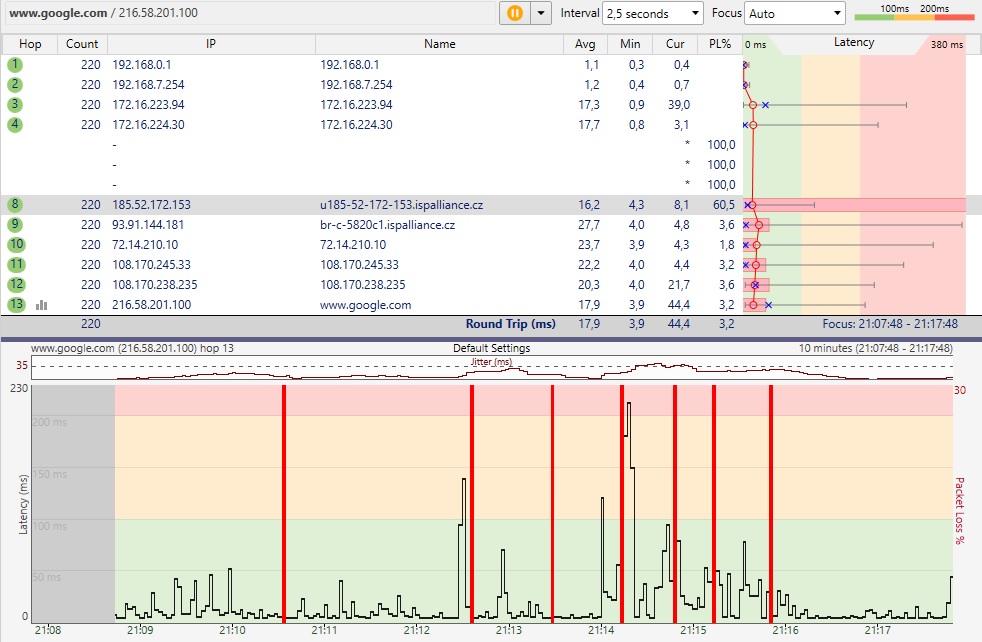The width and height of the screenshot is (982, 642).
Task: Click the PL% column header
Action: pyautogui.click(x=720, y=44)
